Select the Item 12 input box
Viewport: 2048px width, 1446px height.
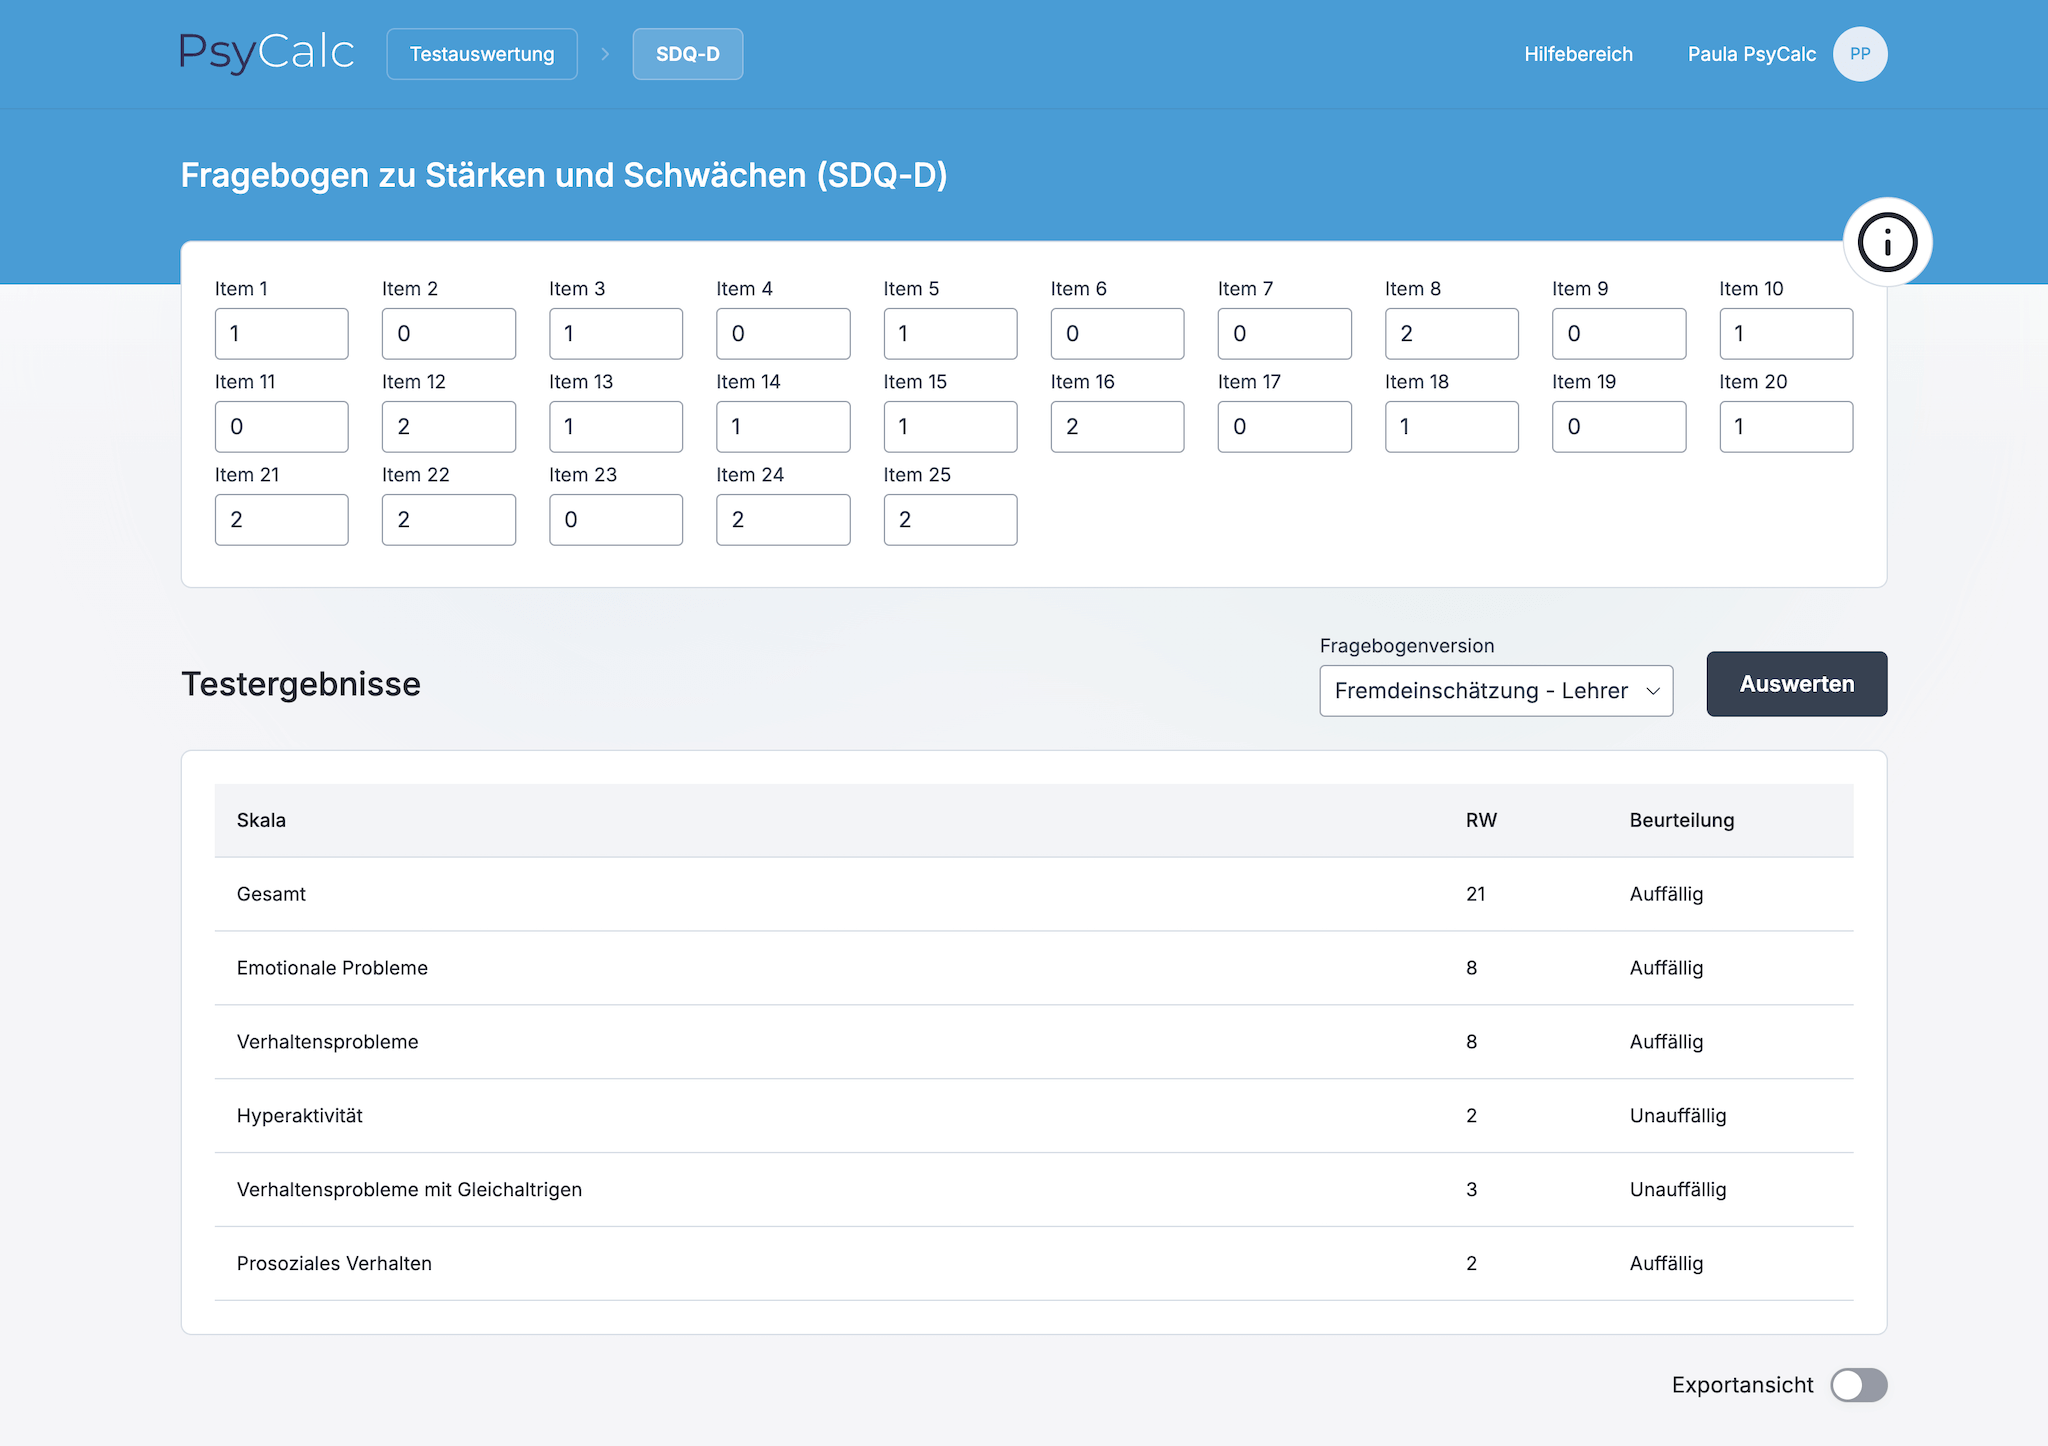click(x=449, y=427)
